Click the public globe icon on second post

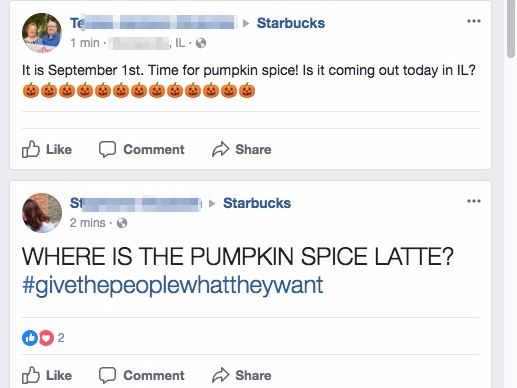[122, 223]
